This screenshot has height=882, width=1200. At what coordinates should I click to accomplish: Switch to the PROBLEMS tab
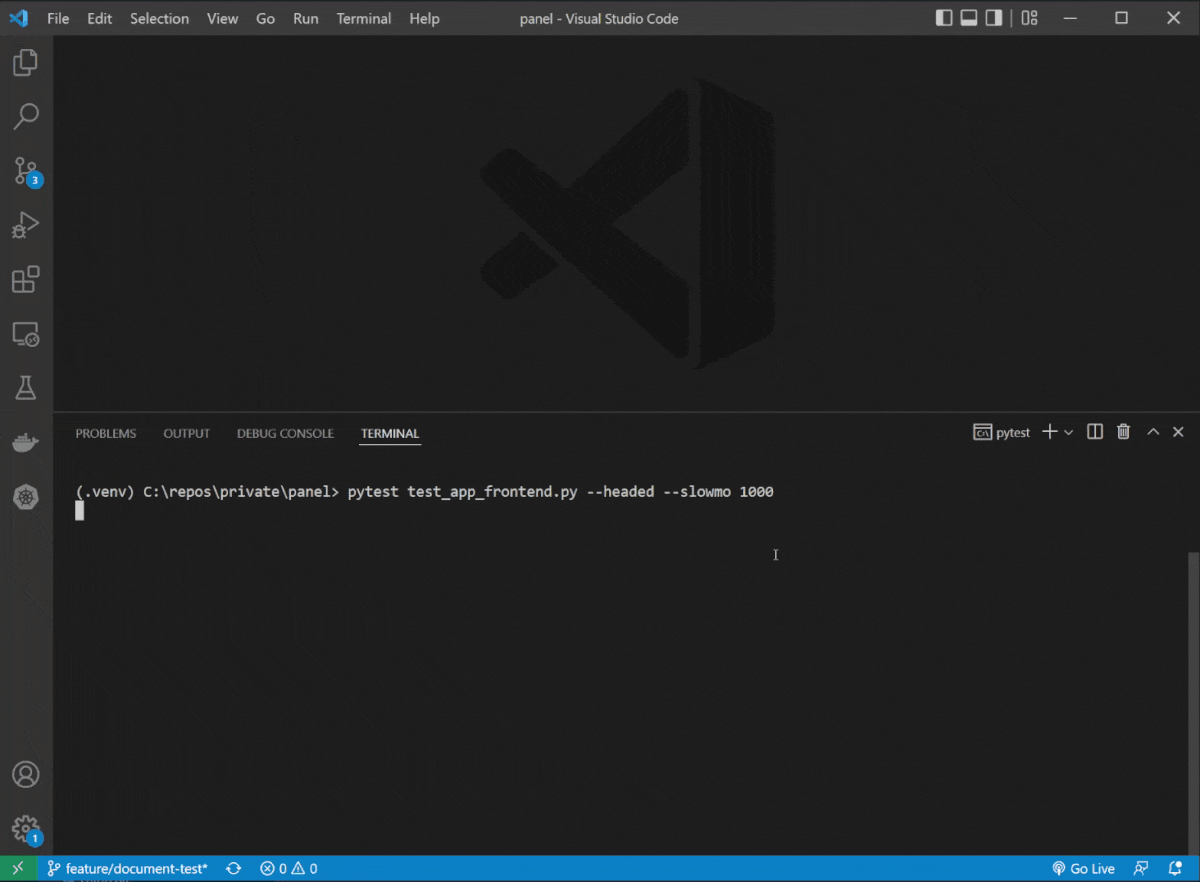(x=105, y=433)
